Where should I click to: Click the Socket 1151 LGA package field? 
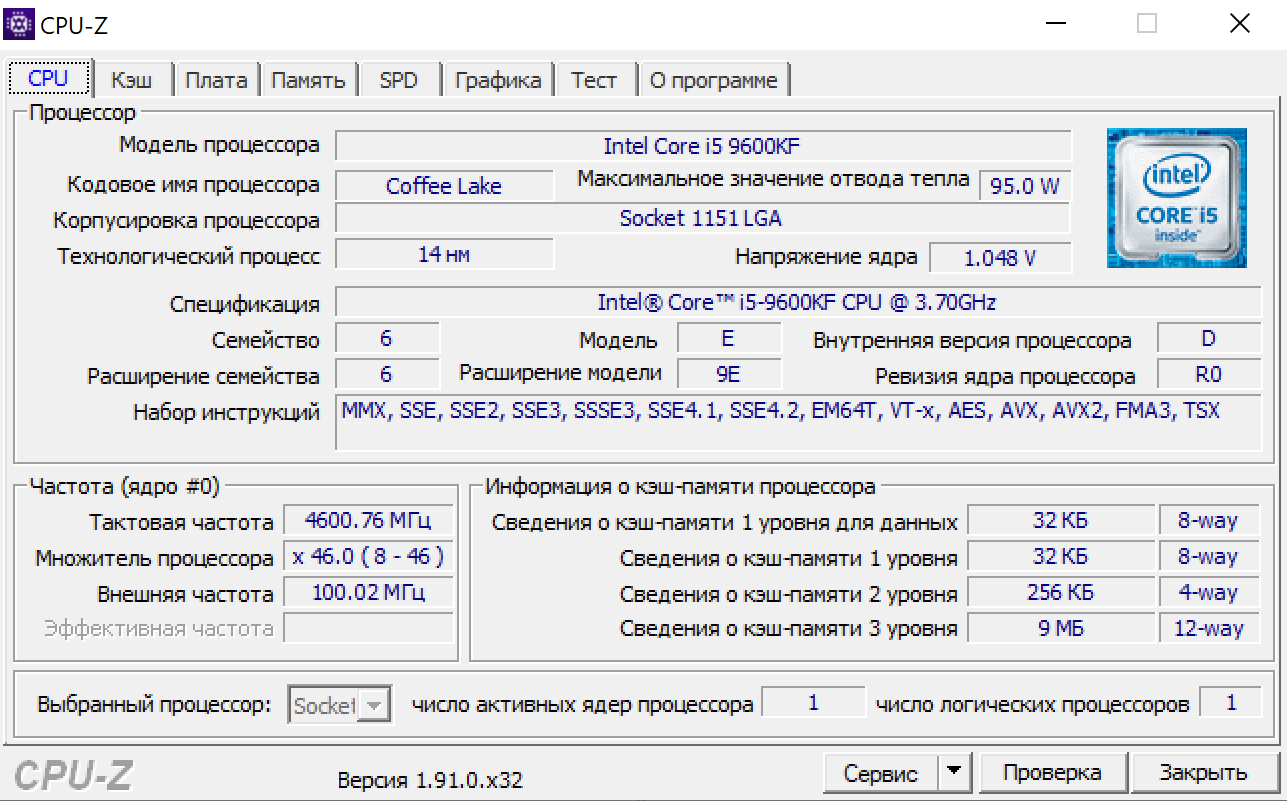703,218
